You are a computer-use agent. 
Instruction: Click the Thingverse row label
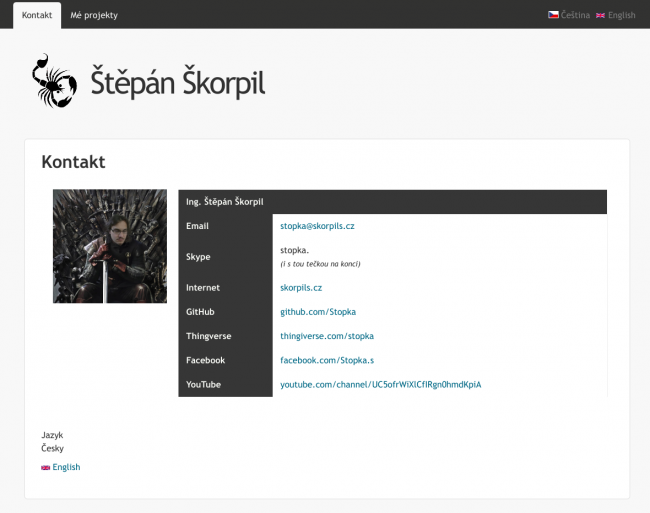(209, 336)
